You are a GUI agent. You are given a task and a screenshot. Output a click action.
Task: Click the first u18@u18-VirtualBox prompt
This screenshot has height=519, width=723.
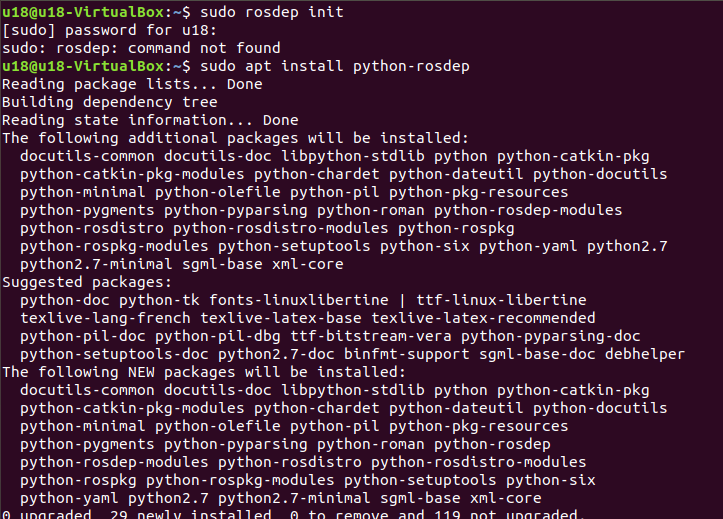(x=96, y=12)
